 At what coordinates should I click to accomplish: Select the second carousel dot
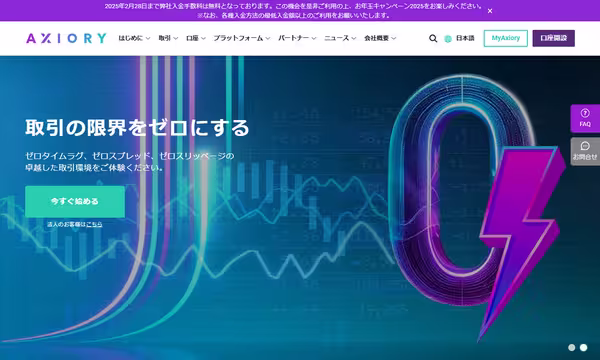(x=584, y=347)
